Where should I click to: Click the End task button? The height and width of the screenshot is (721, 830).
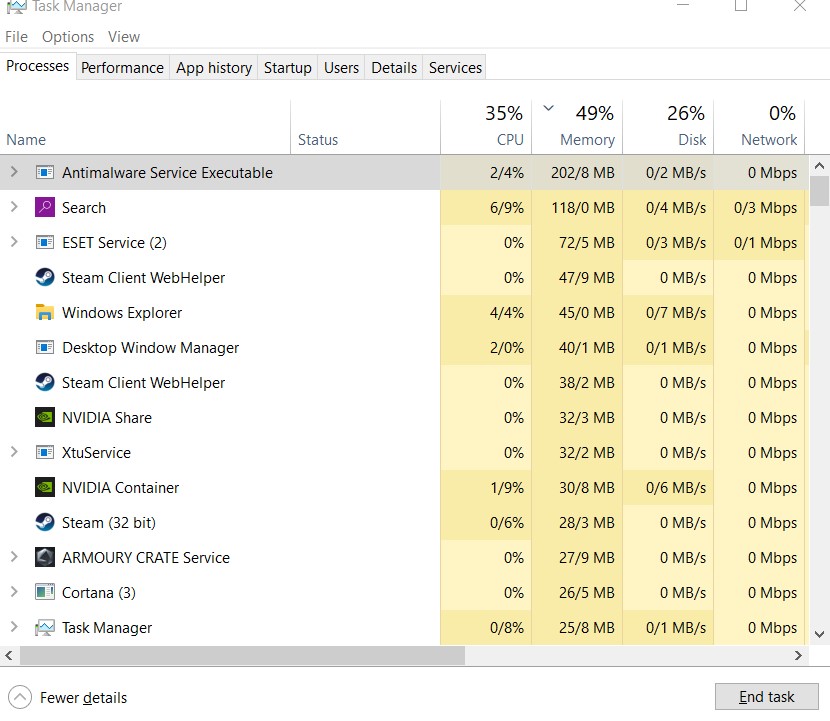point(766,697)
